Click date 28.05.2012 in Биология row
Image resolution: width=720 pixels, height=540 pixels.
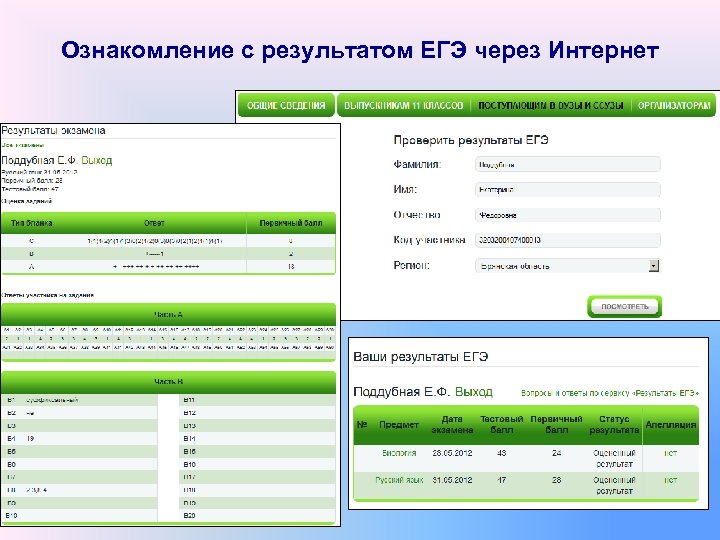452,453
